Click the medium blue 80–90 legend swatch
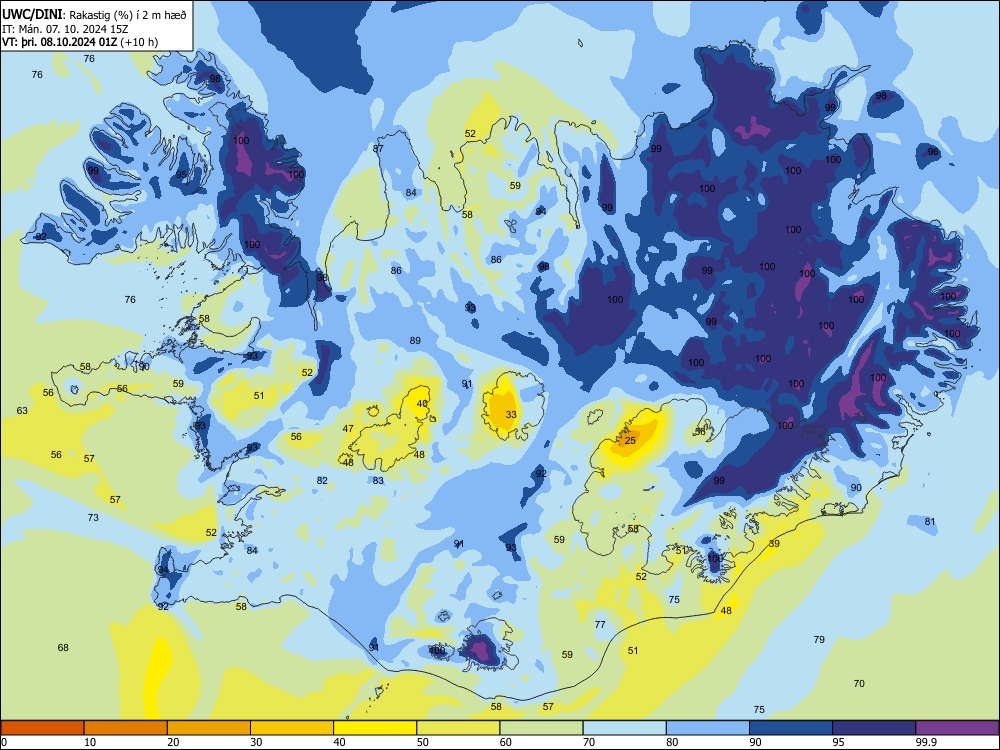This screenshot has height=750, width=1000. tap(708, 728)
